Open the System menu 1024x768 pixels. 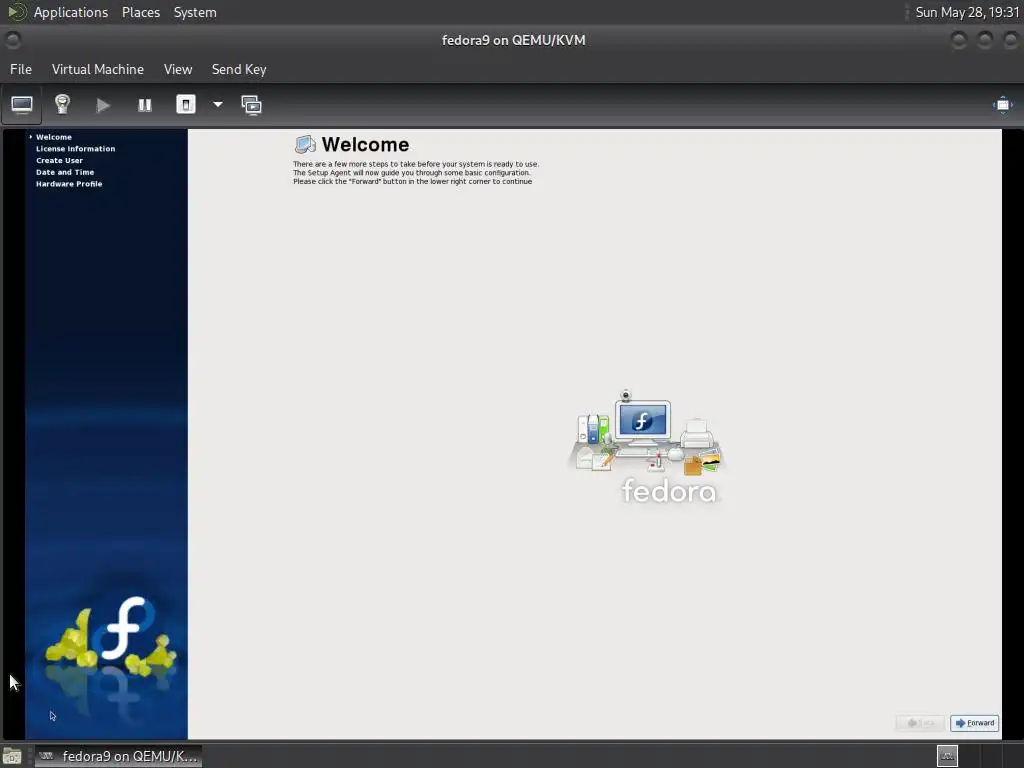[x=195, y=12]
